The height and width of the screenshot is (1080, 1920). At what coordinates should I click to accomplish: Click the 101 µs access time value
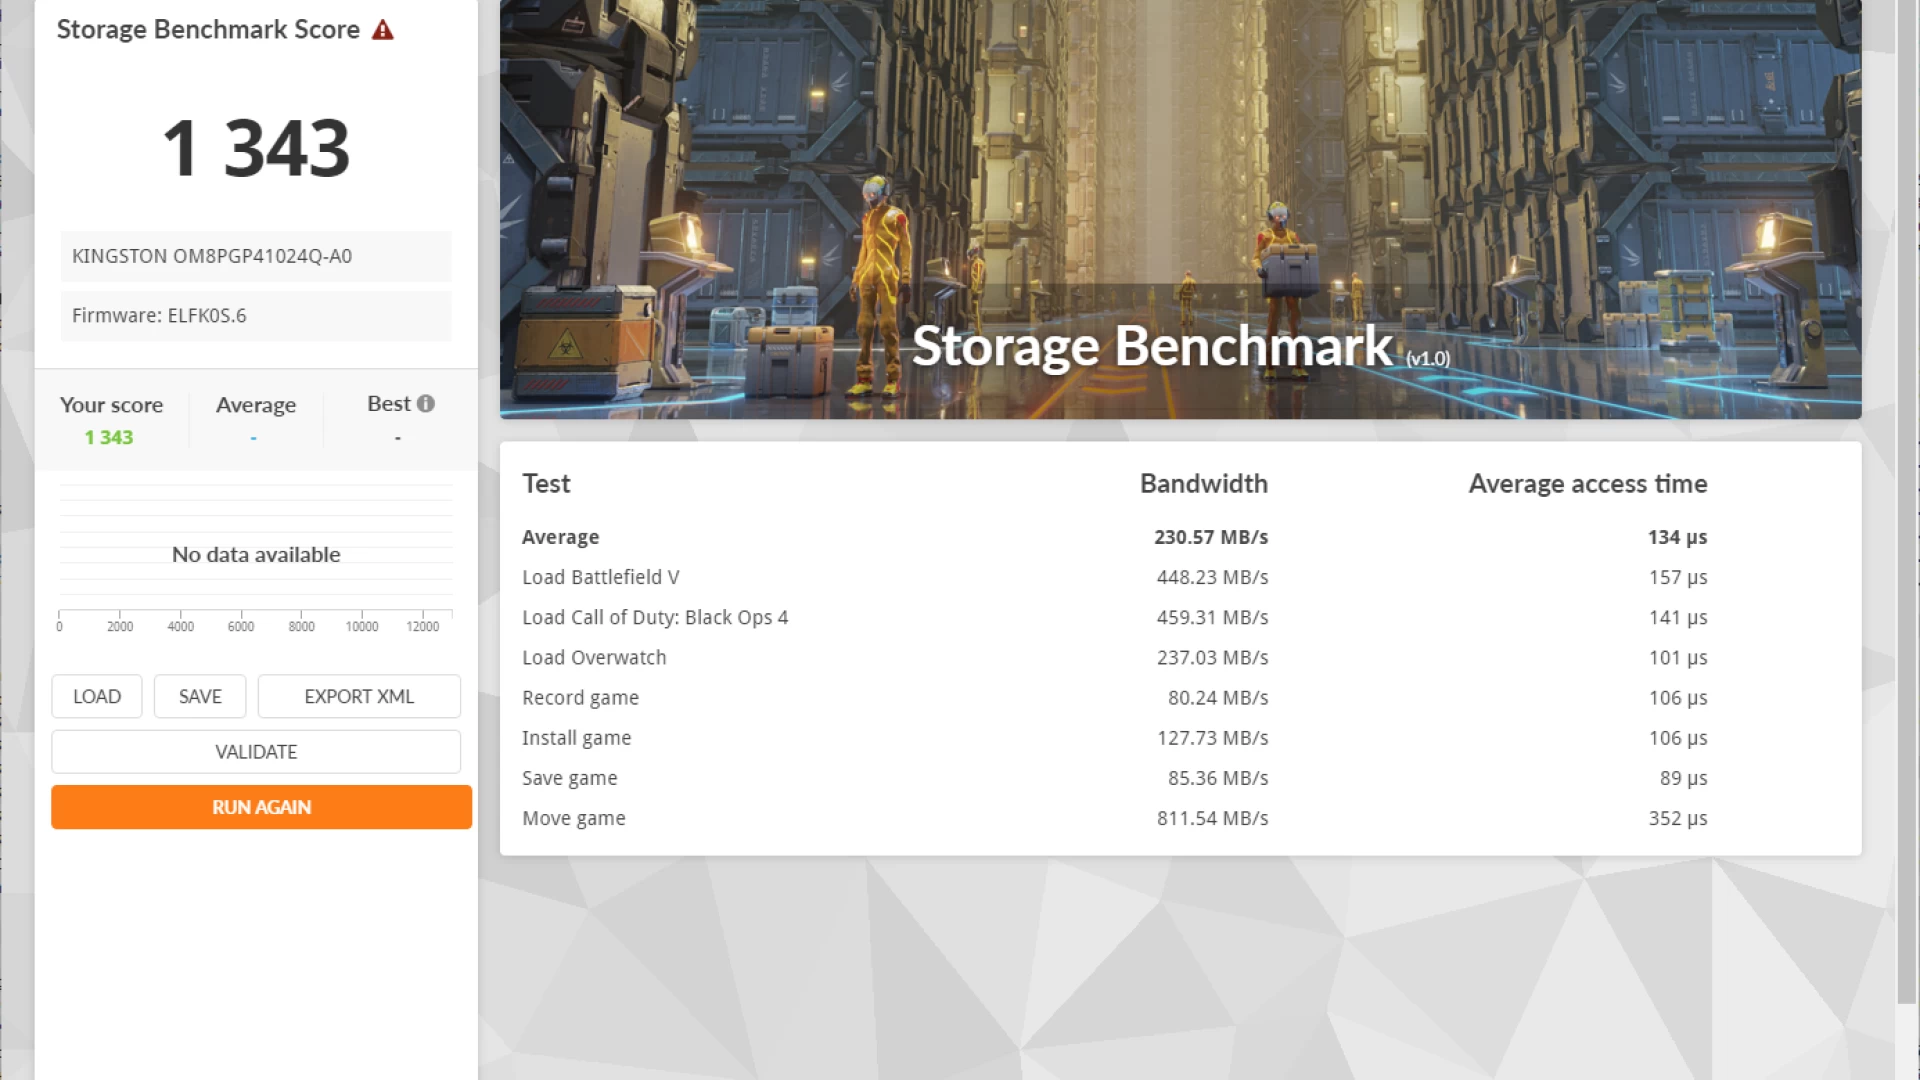1678,657
